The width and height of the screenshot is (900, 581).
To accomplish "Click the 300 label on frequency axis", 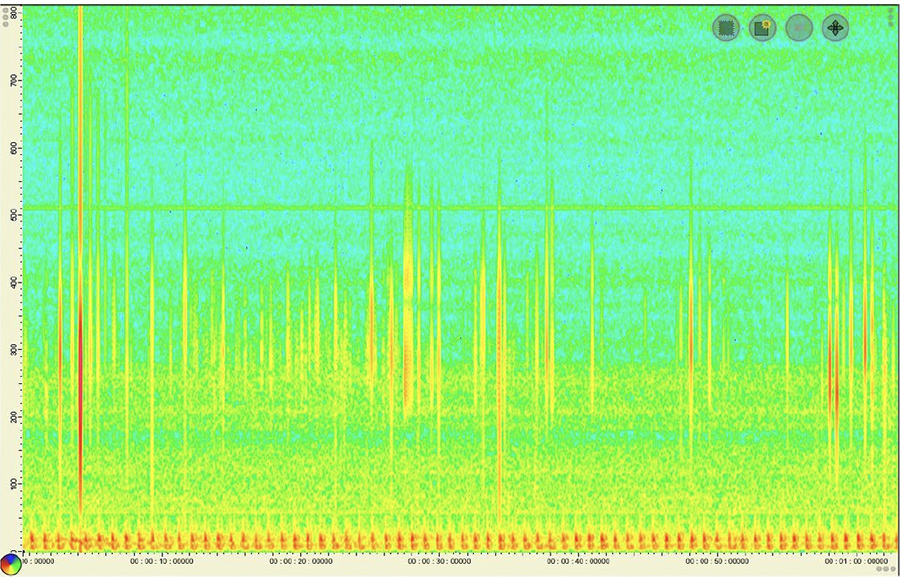I will [x=15, y=350].
